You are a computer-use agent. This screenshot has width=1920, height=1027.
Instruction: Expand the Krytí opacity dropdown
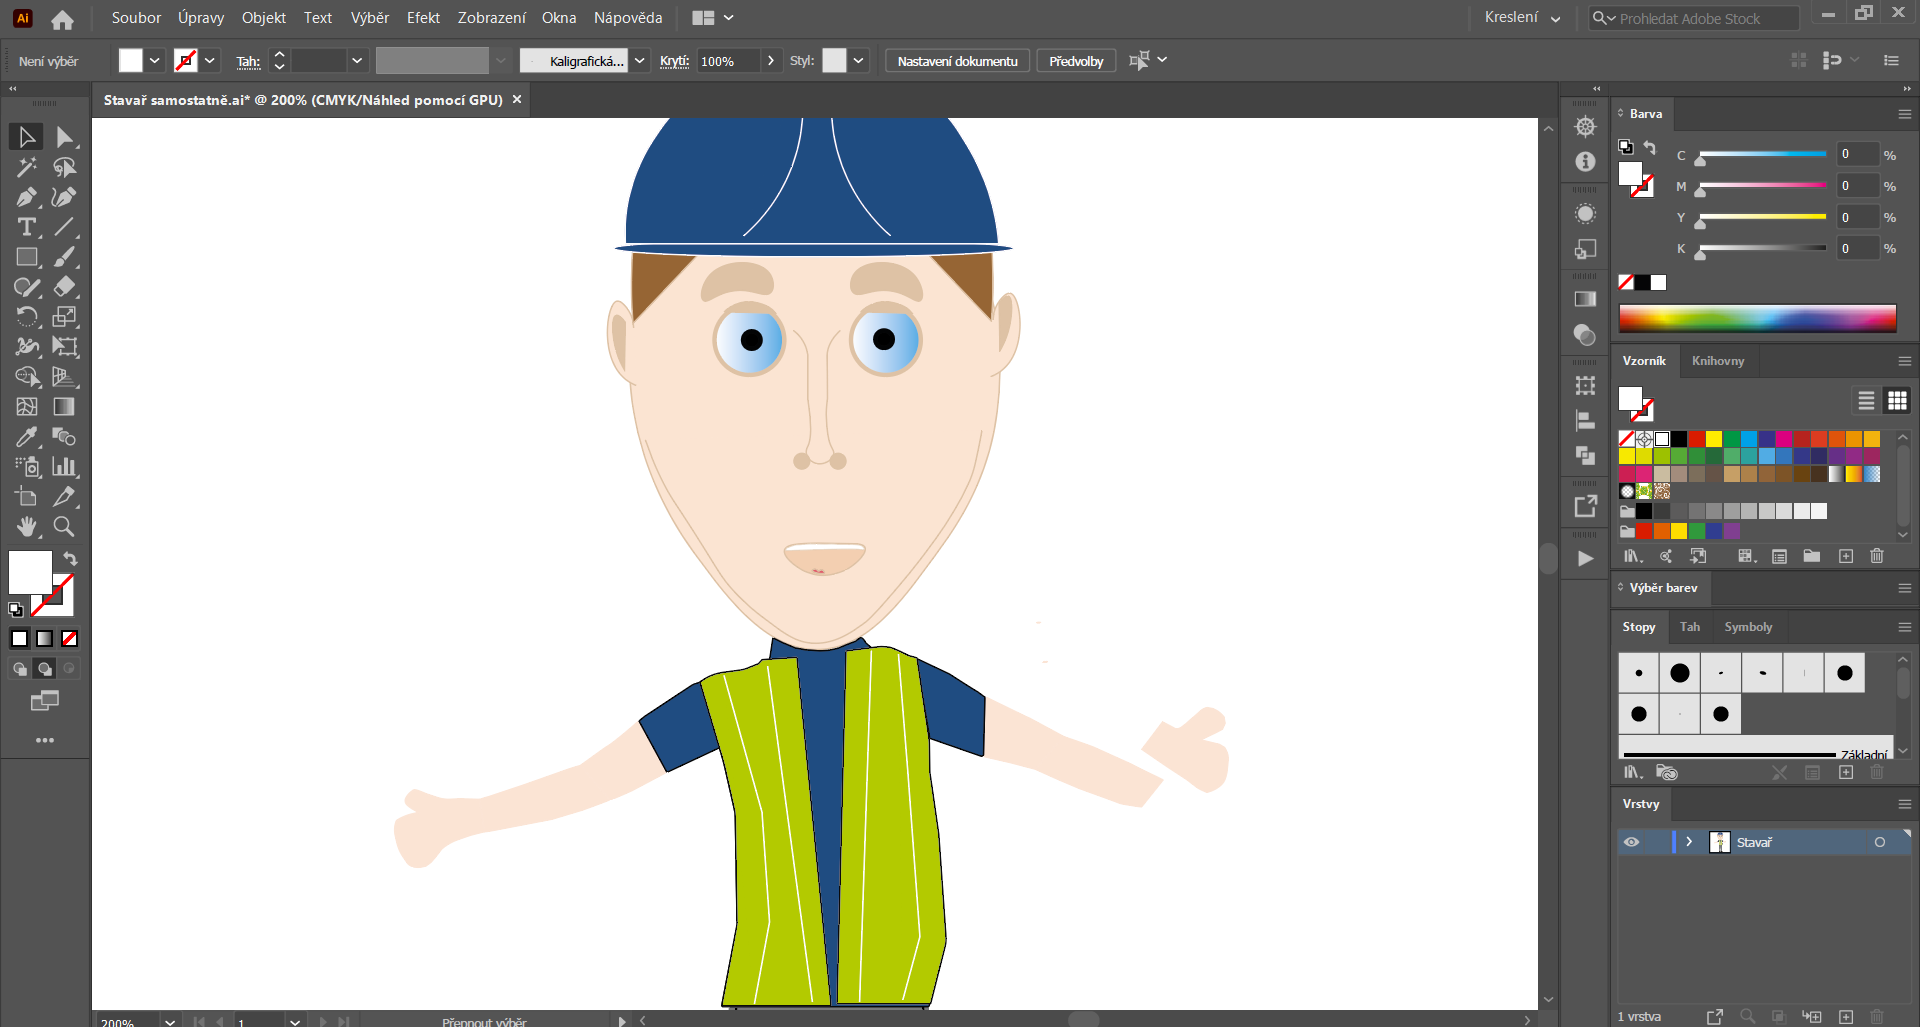click(771, 60)
